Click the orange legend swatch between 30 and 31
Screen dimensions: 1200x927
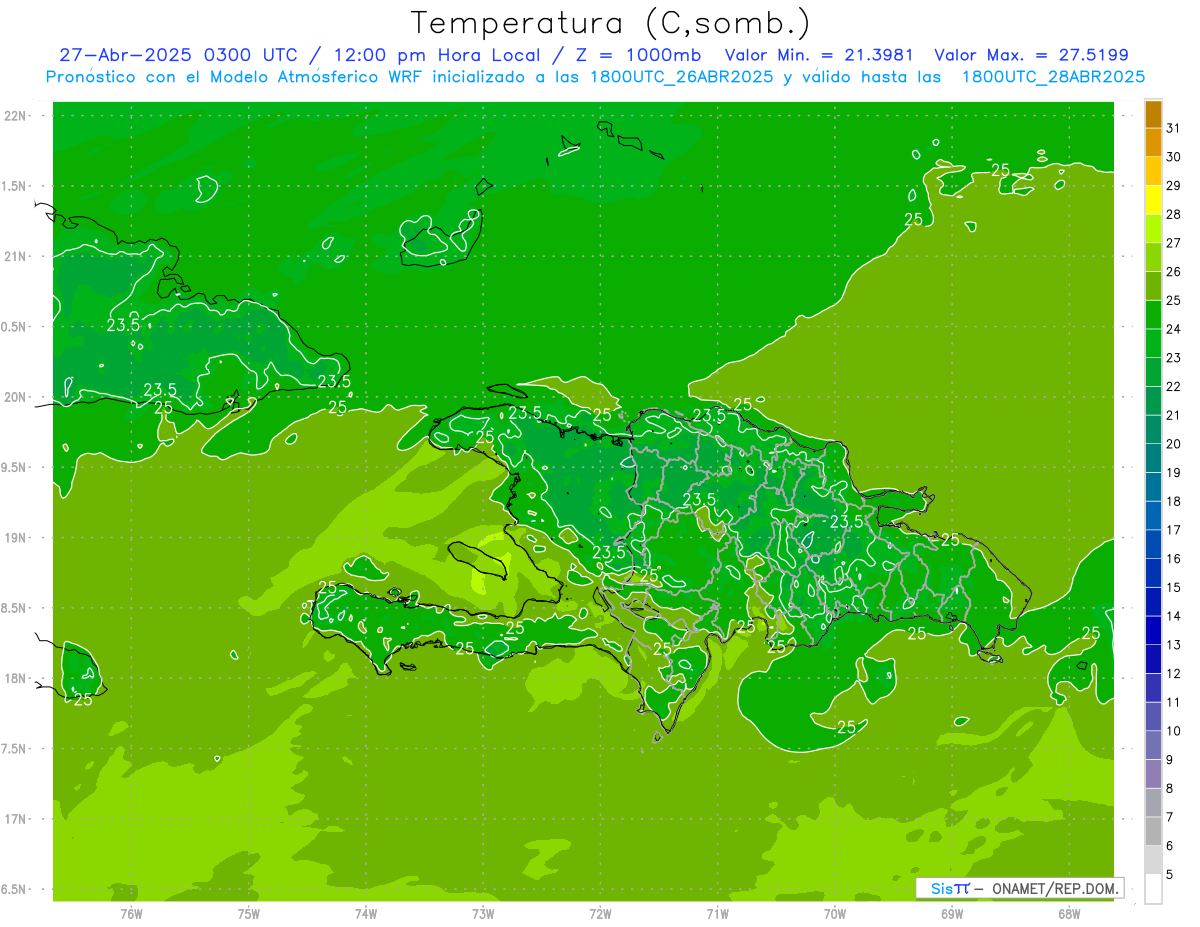(x=1153, y=143)
